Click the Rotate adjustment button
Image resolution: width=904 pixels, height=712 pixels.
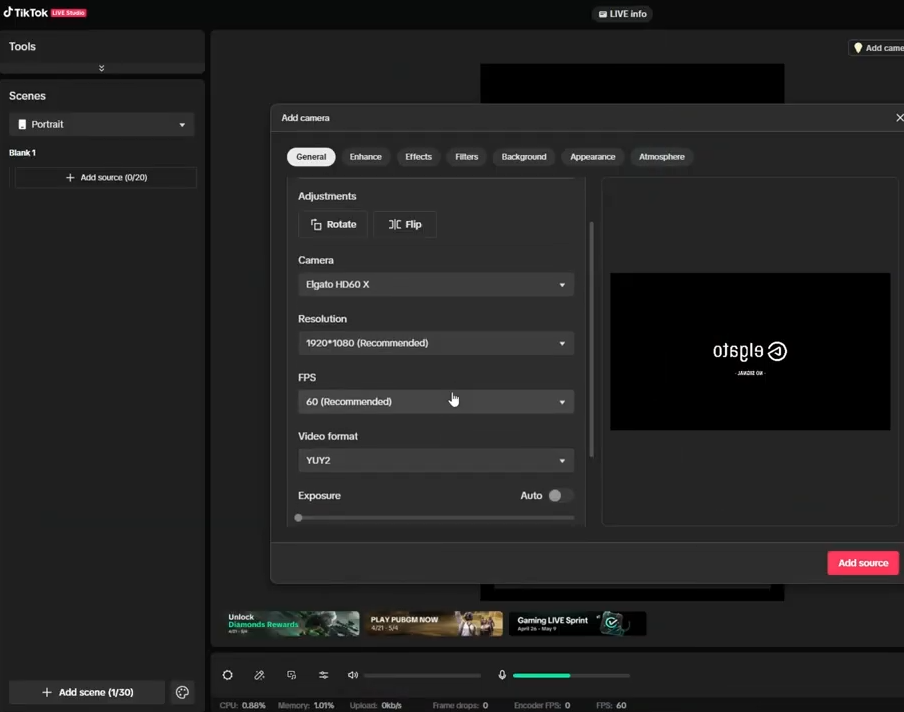[x=333, y=225]
